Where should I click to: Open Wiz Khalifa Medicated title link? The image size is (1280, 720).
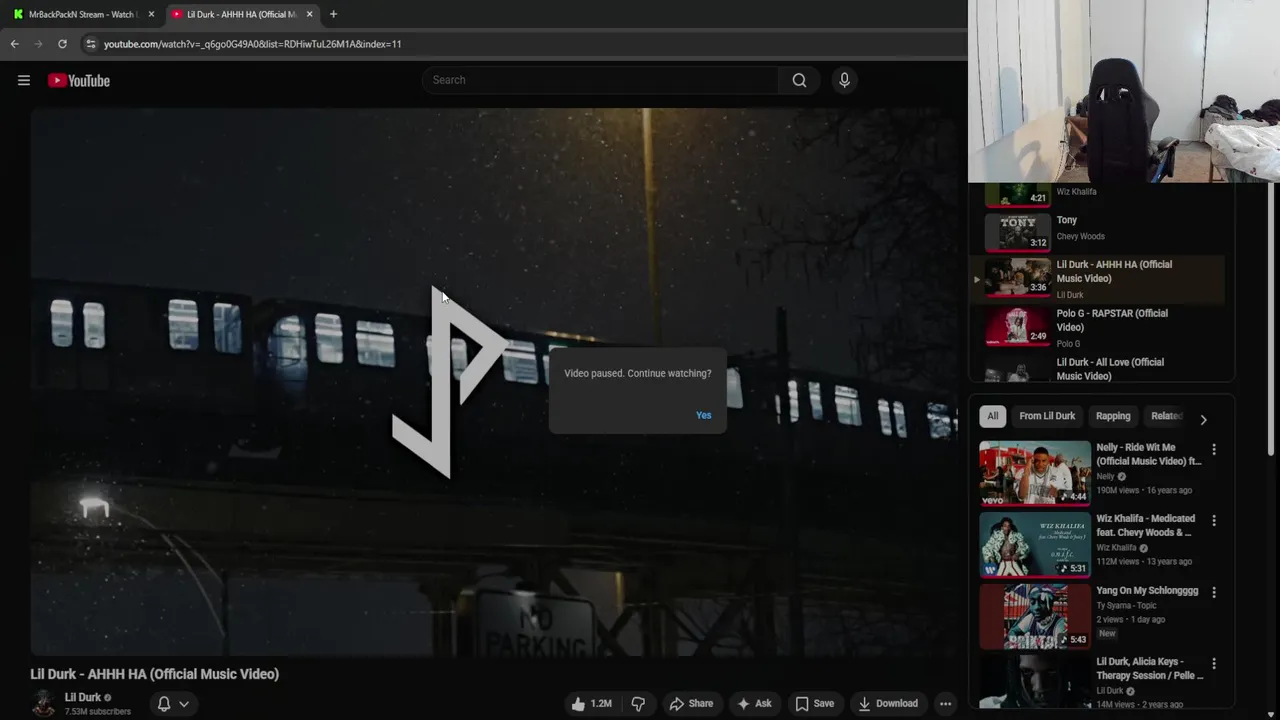1146,525
